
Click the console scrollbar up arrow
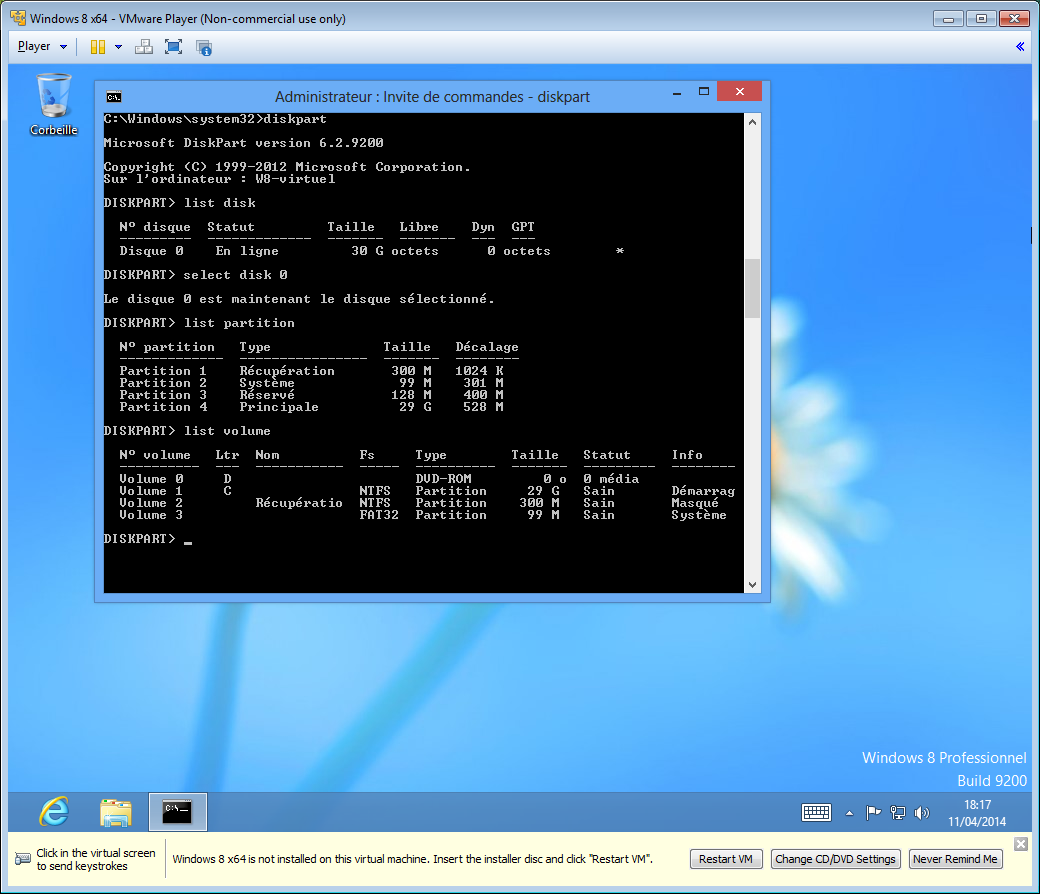point(752,122)
